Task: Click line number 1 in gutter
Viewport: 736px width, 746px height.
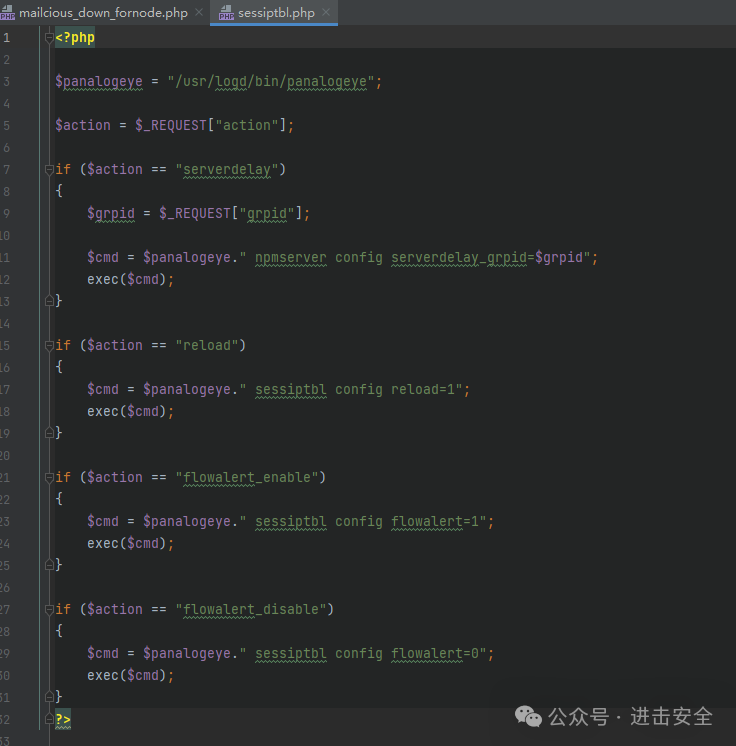Action: 6,38
